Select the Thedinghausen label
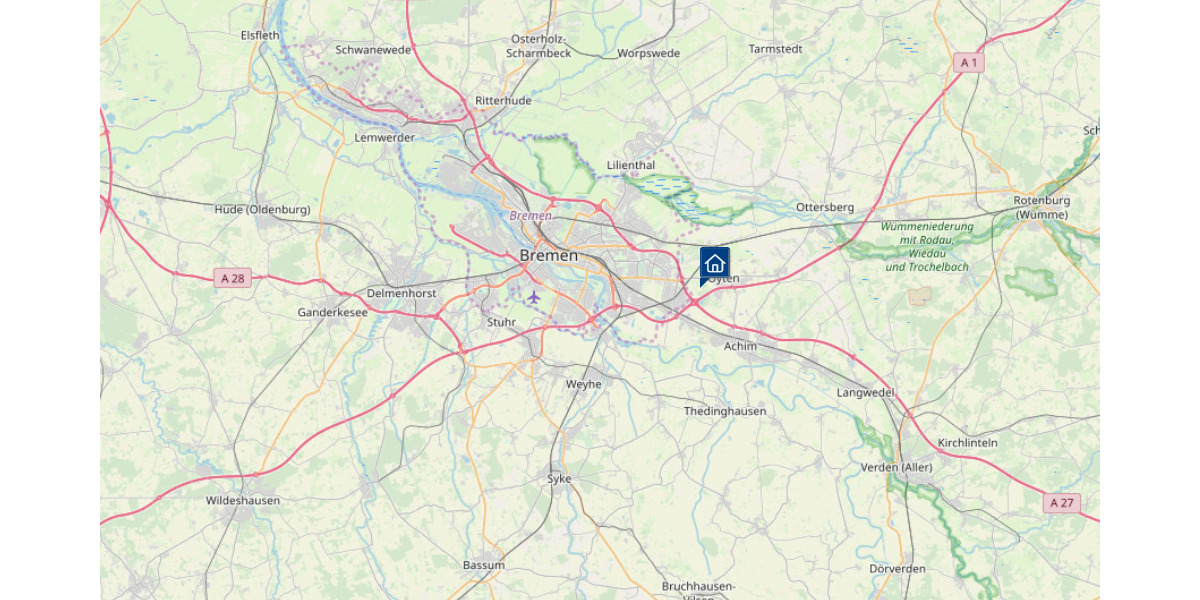 [x=725, y=411]
